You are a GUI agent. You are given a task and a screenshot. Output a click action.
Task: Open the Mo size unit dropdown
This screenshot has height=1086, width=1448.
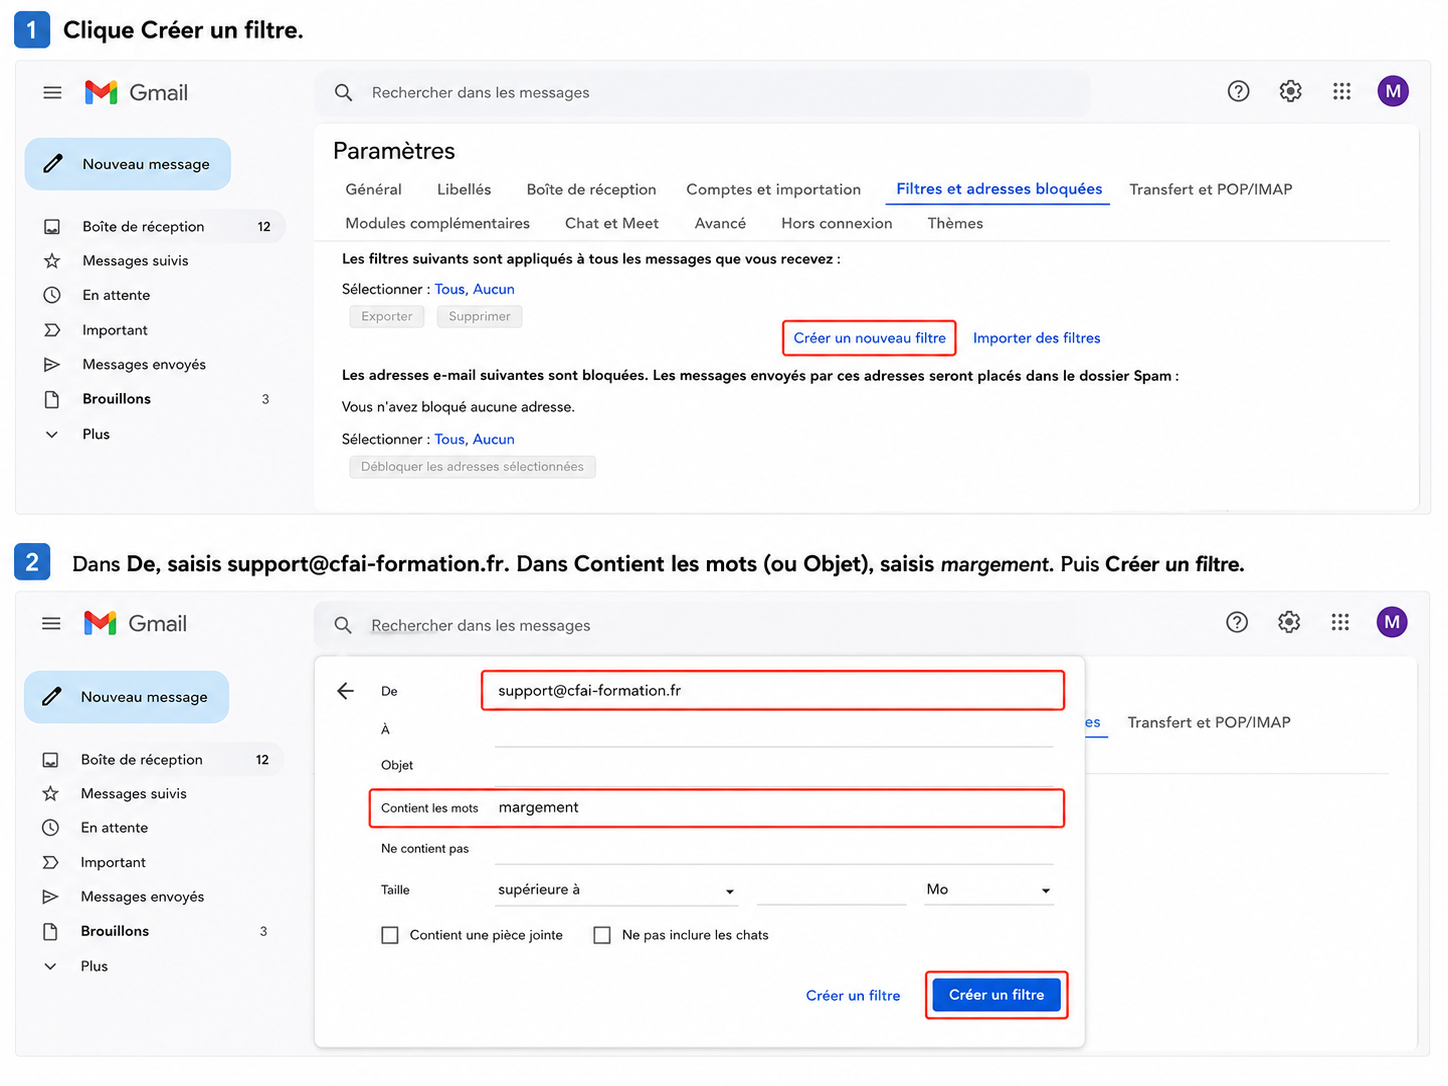pos(988,890)
